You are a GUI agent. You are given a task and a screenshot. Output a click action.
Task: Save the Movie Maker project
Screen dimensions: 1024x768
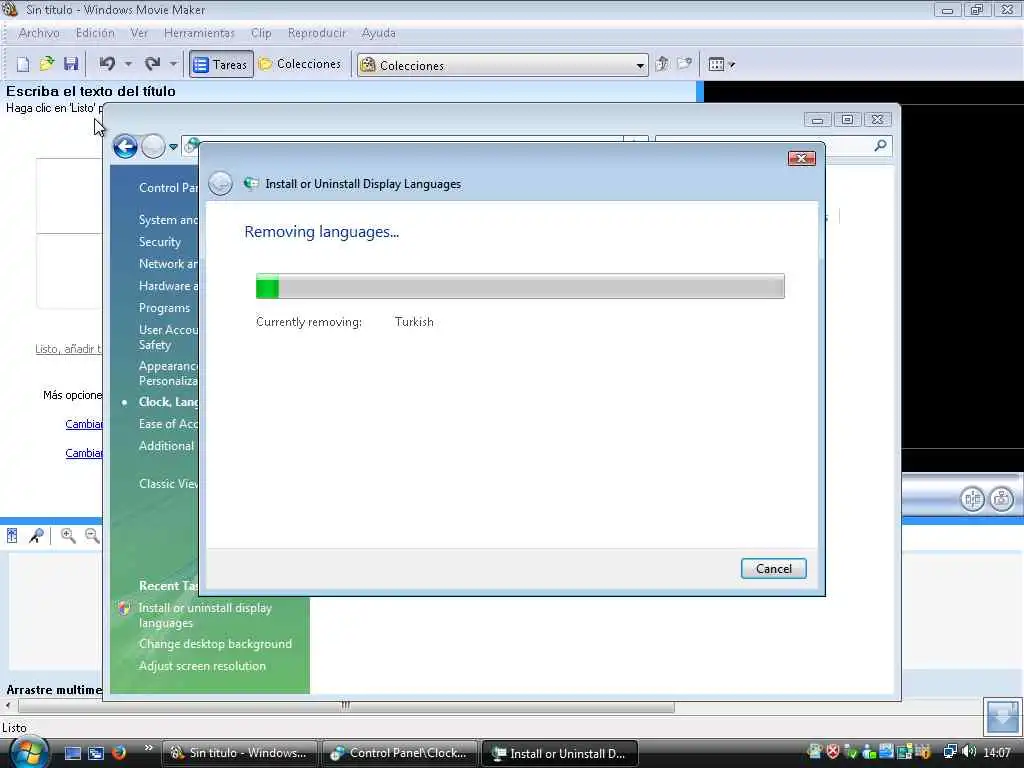71,64
